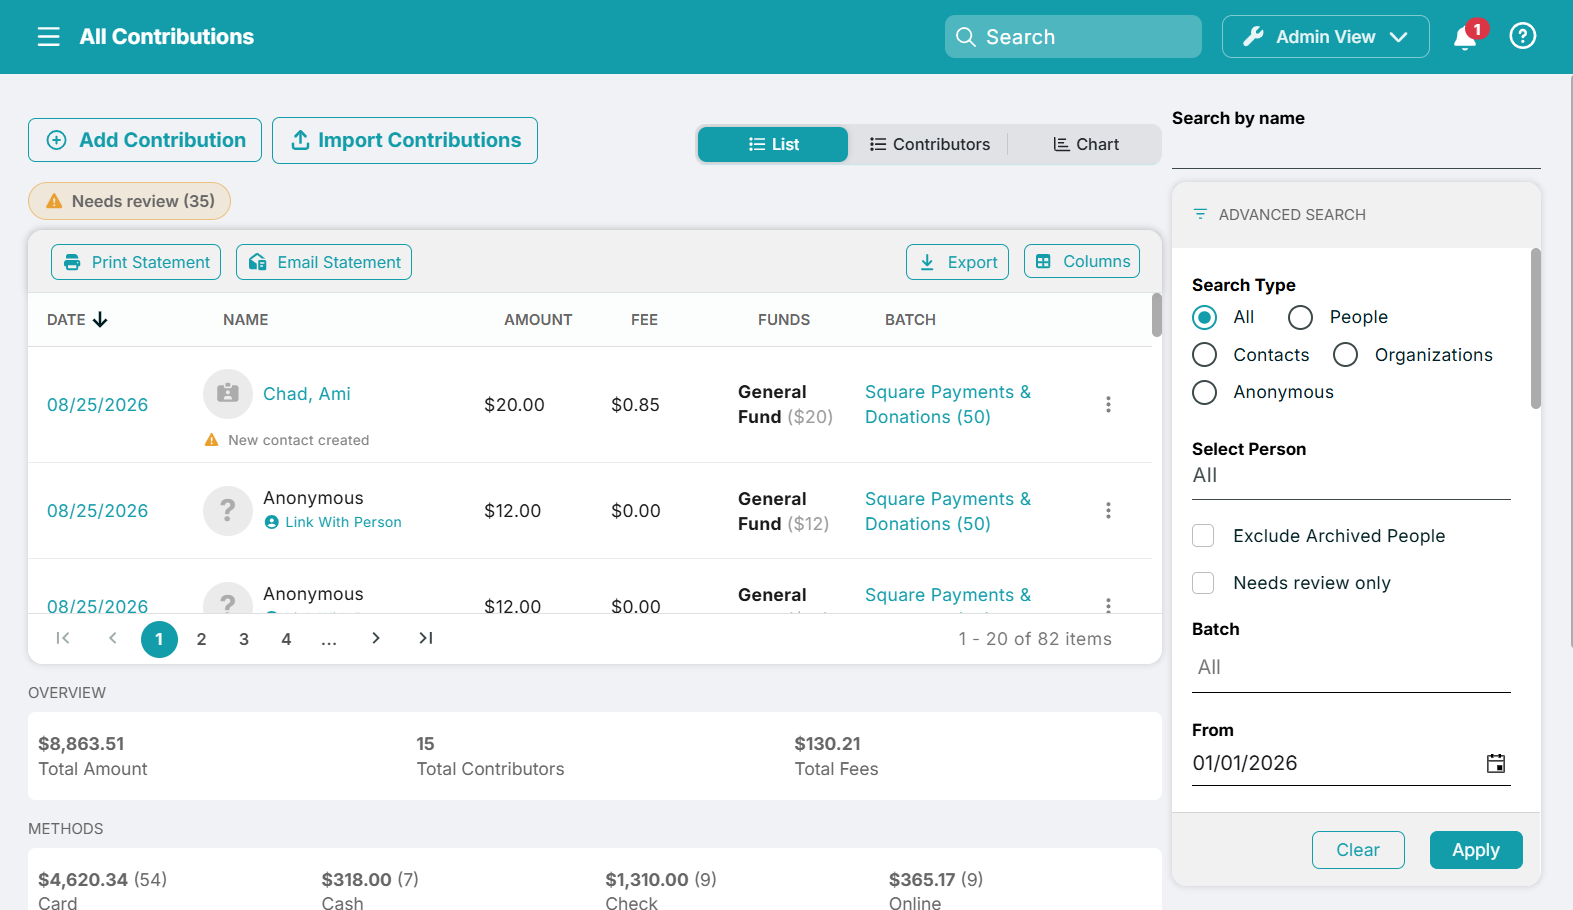Click the Link With Person user icon
Image resolution: width=1573 pixels, height=910 pixels.
271,522
